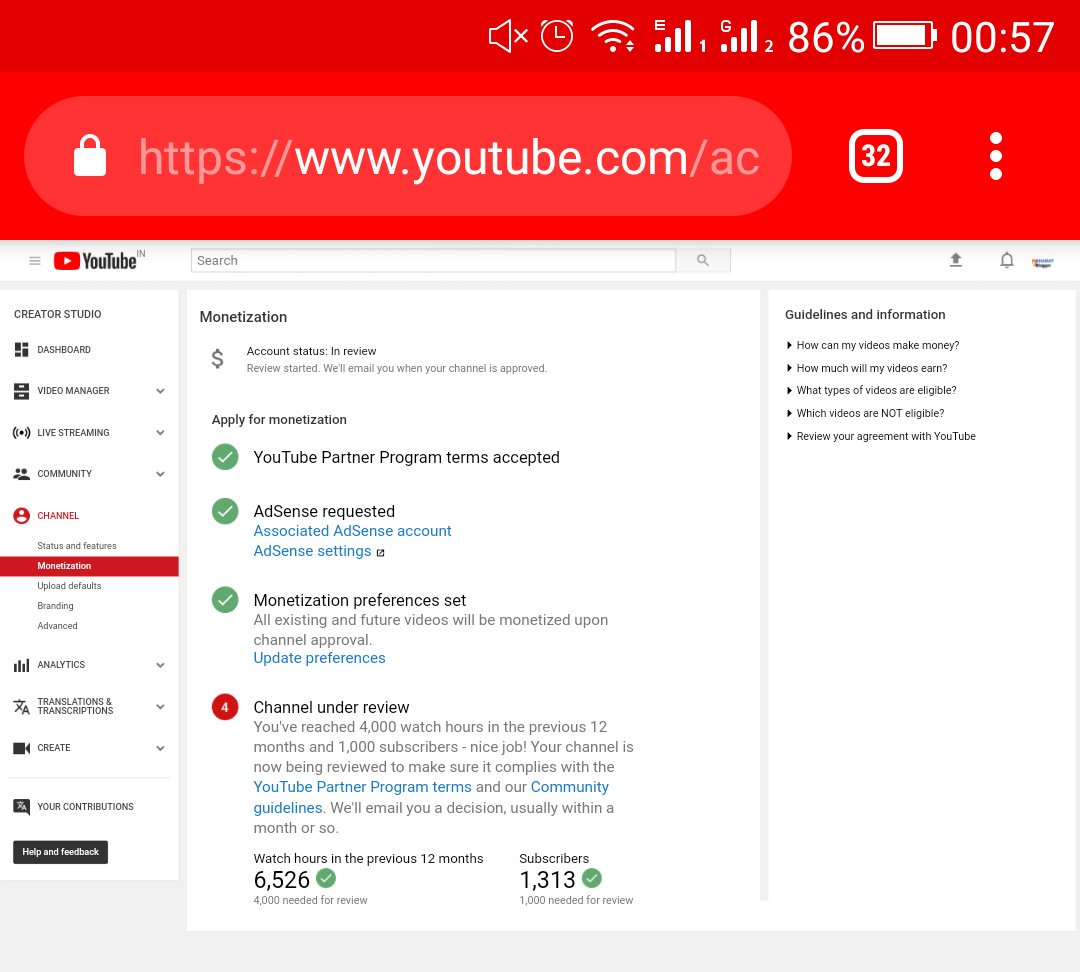Open the Dashboard menu label
This screenshot has height=972, width=1080.
(x=64, y=349)
